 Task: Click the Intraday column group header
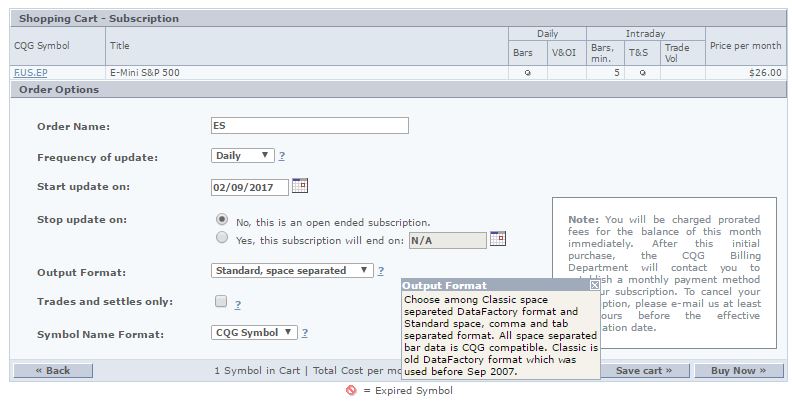pos(646,34)
